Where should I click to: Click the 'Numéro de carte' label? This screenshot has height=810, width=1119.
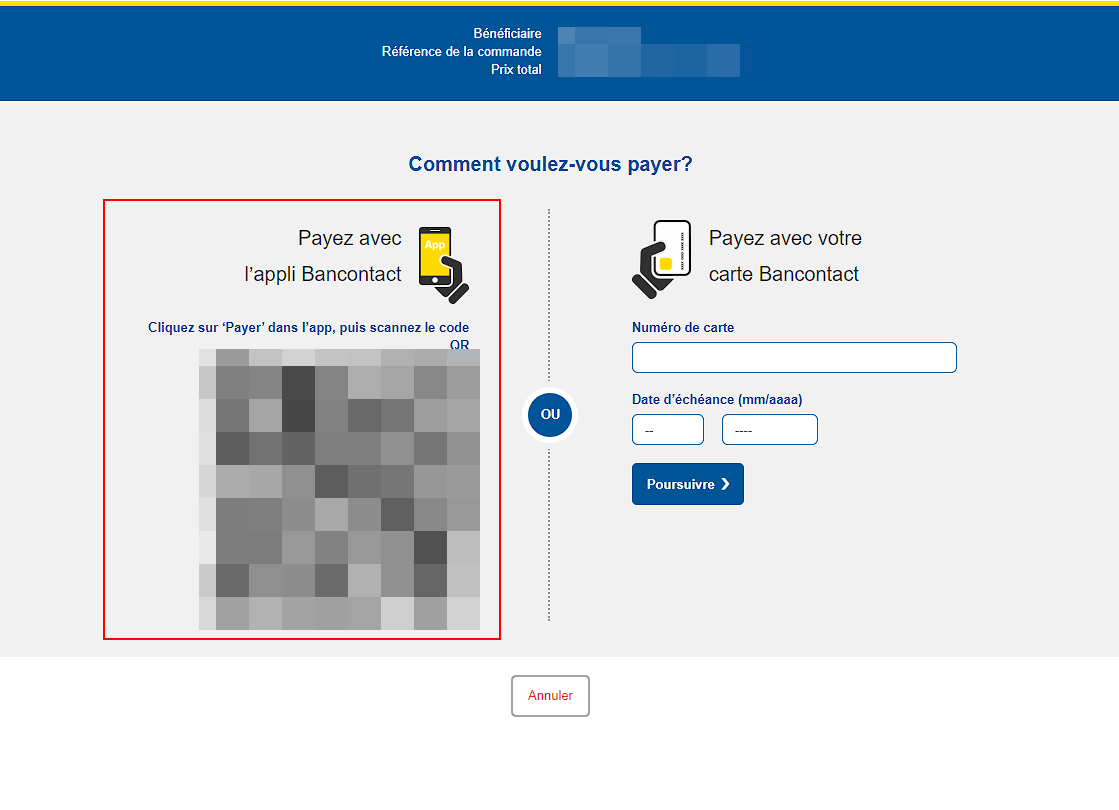point(683,328)
